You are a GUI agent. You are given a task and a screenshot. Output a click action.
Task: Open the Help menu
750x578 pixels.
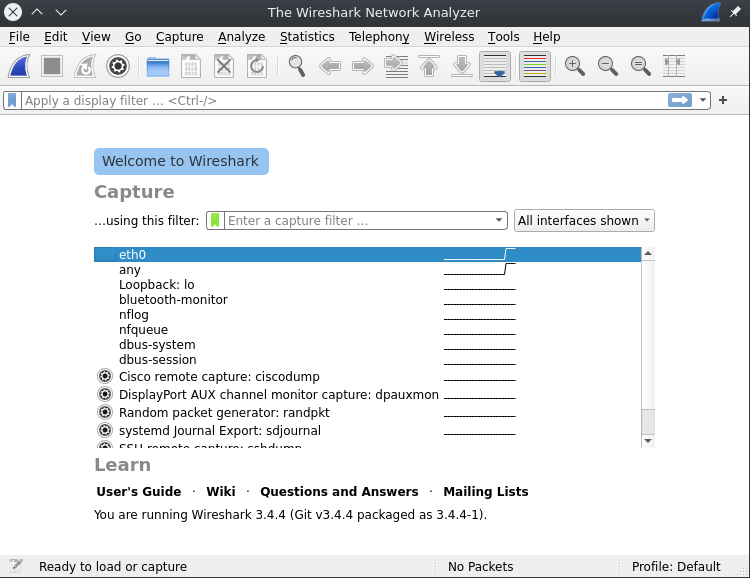(x=547, y=37)
